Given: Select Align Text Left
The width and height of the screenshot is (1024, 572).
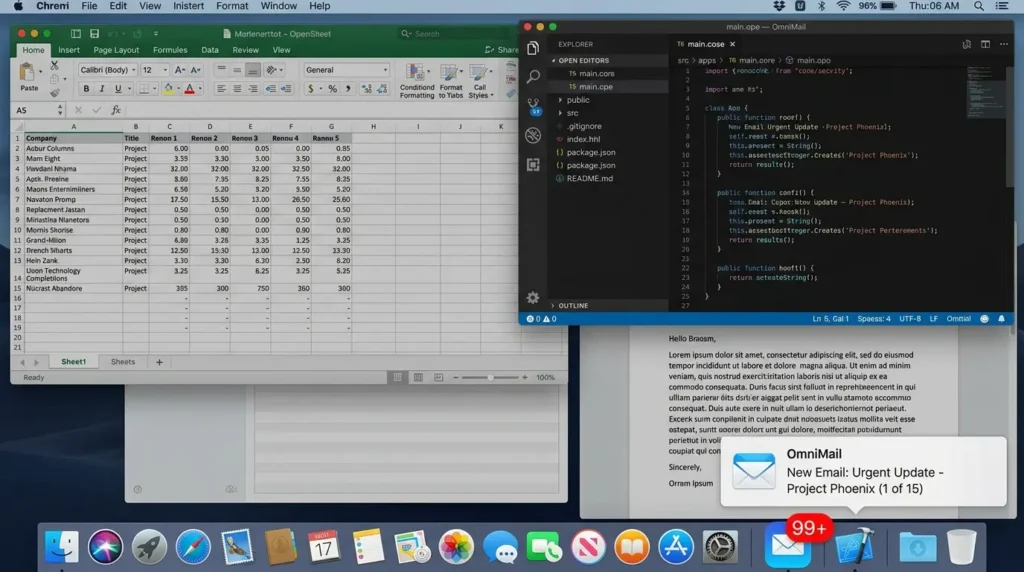Looking at the screenshot, I should click(x=221, y=89).
